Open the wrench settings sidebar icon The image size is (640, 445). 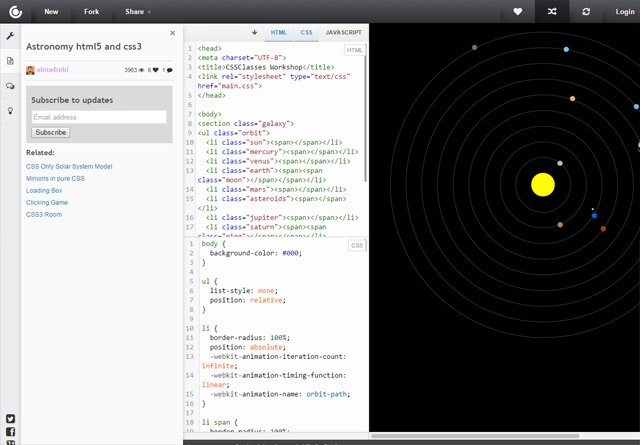coord(10,36)
